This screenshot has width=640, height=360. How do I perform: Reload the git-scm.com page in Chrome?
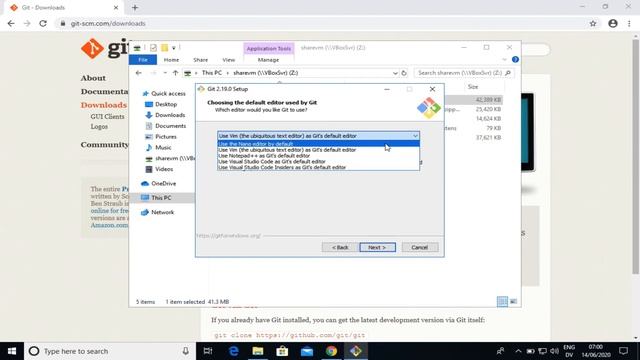(43, 24)
